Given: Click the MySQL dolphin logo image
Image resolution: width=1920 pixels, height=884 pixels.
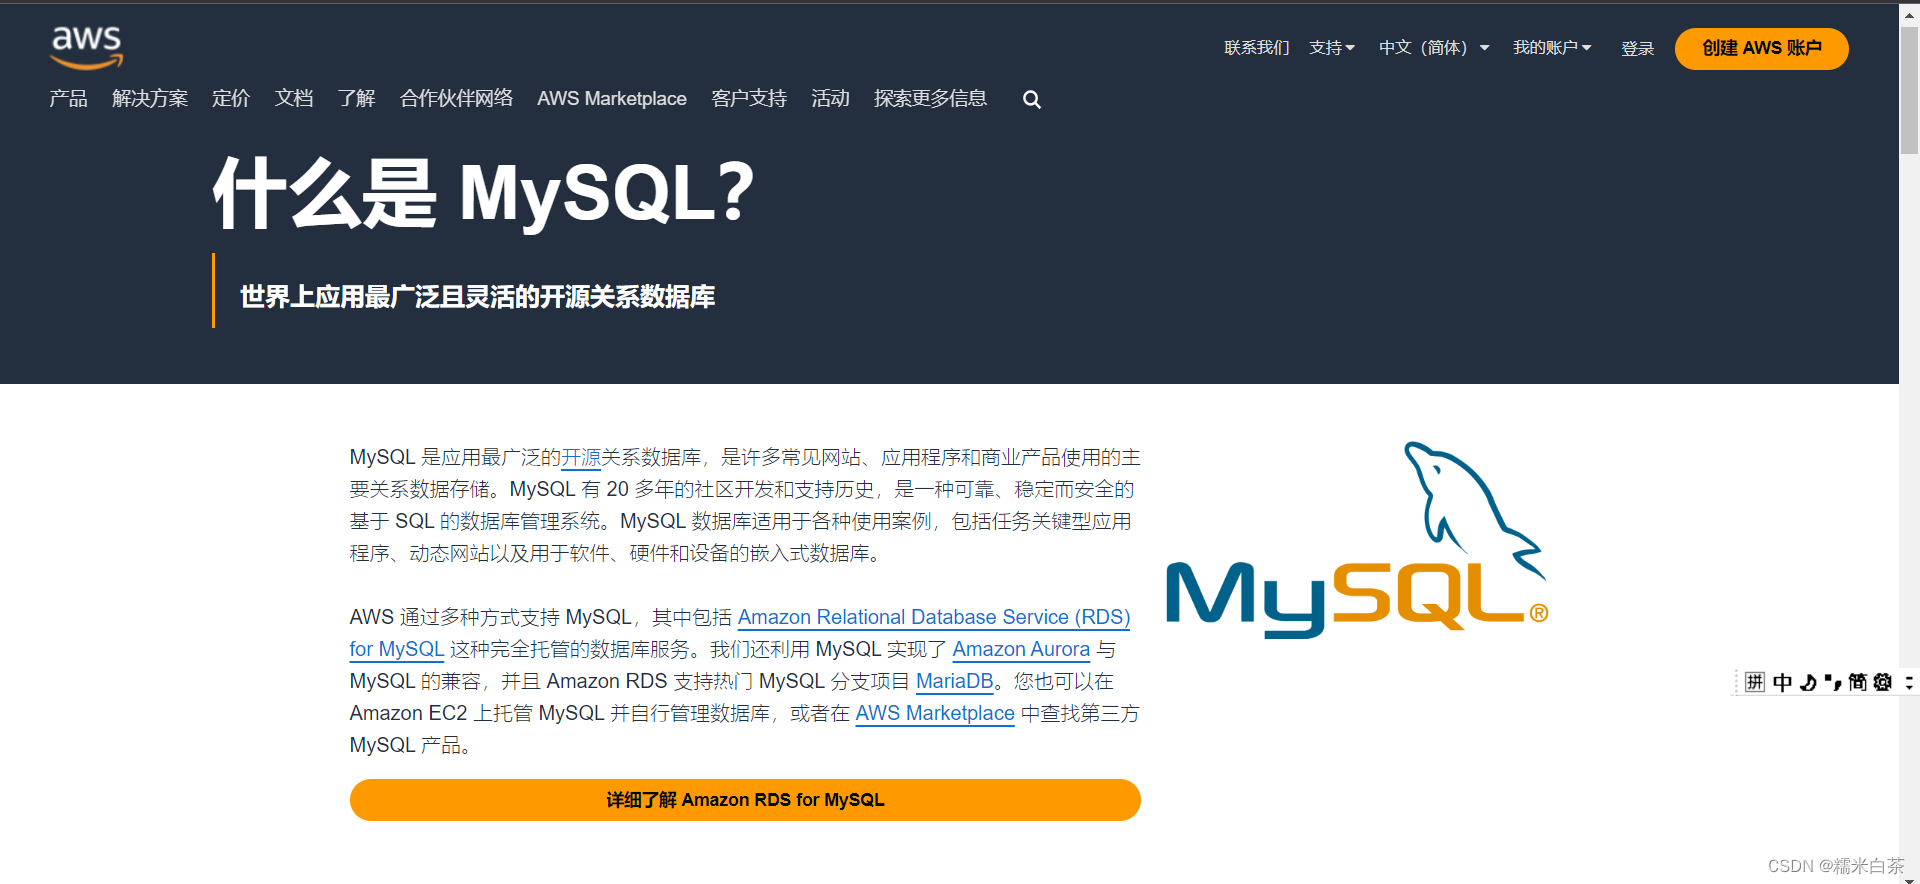Looking at the screenshot, I should [1357, 540].
